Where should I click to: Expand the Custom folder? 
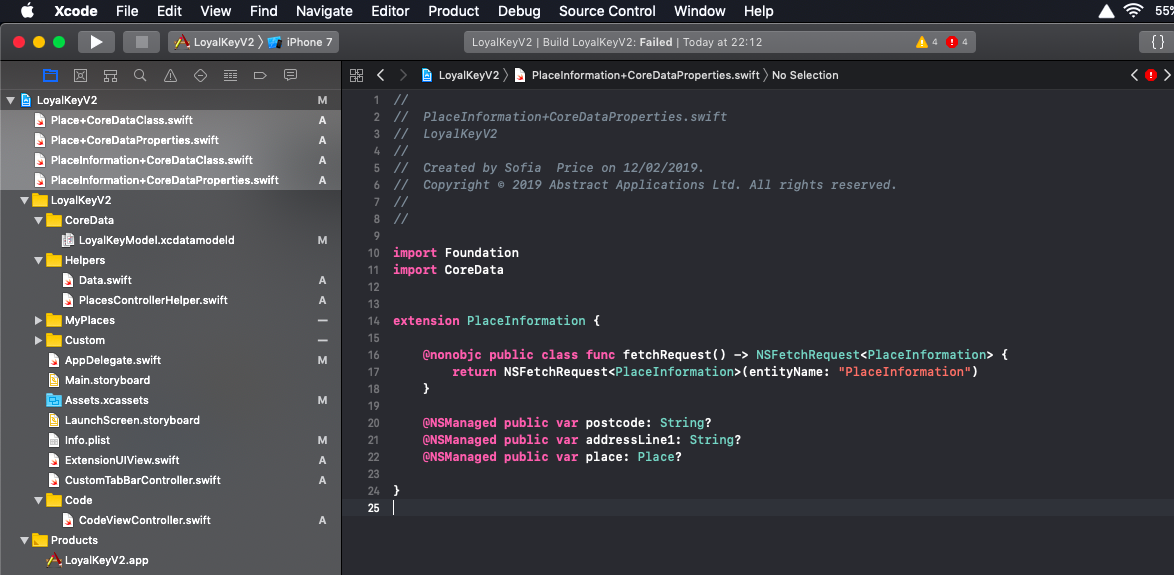[x=38, y=340]
